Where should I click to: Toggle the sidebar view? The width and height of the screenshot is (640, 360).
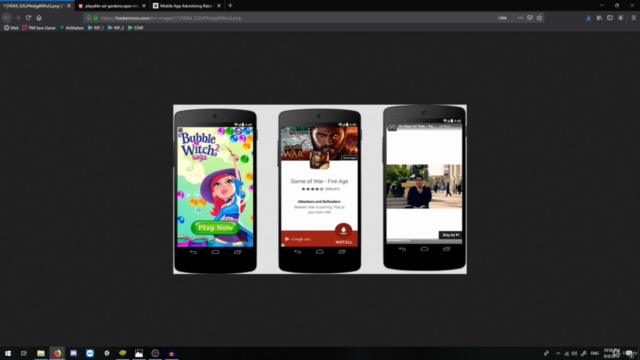(610, 18)
